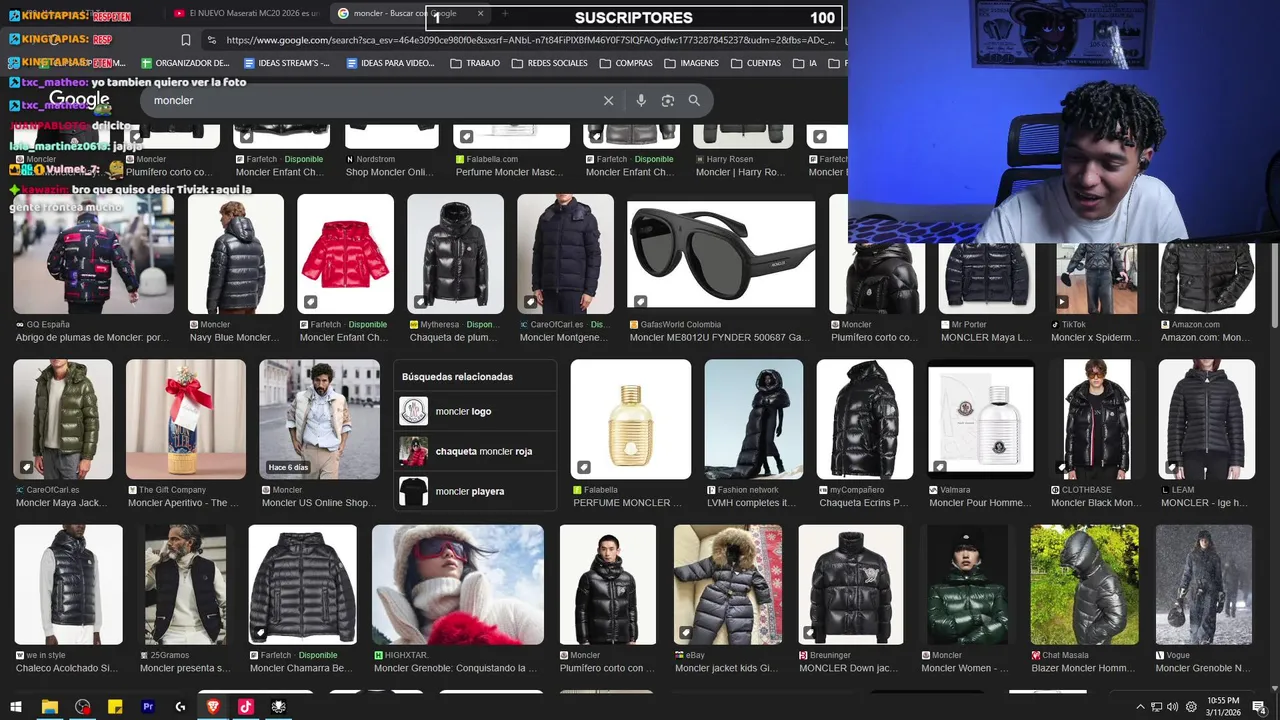The width and height of the screenshot is (1280, 720).
Task: Open the eBay Moncler jacket kids image
Action: coord(728,585)
